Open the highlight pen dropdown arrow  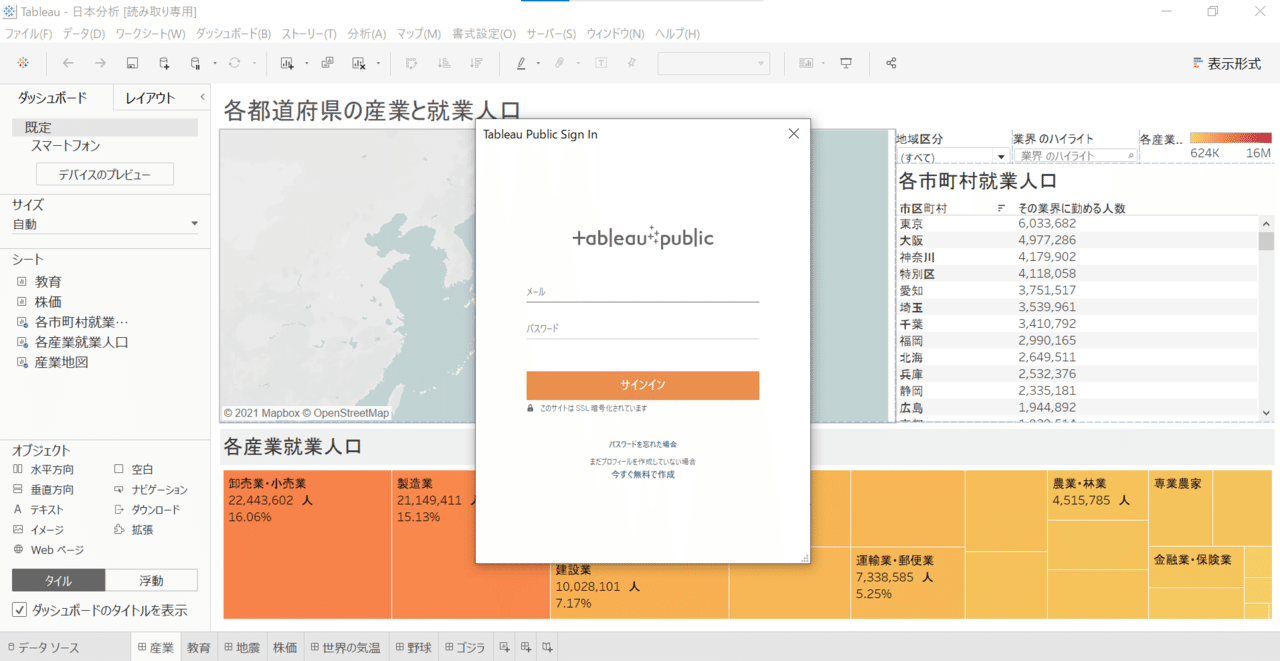pyautogui.click(x=538, y=63)
